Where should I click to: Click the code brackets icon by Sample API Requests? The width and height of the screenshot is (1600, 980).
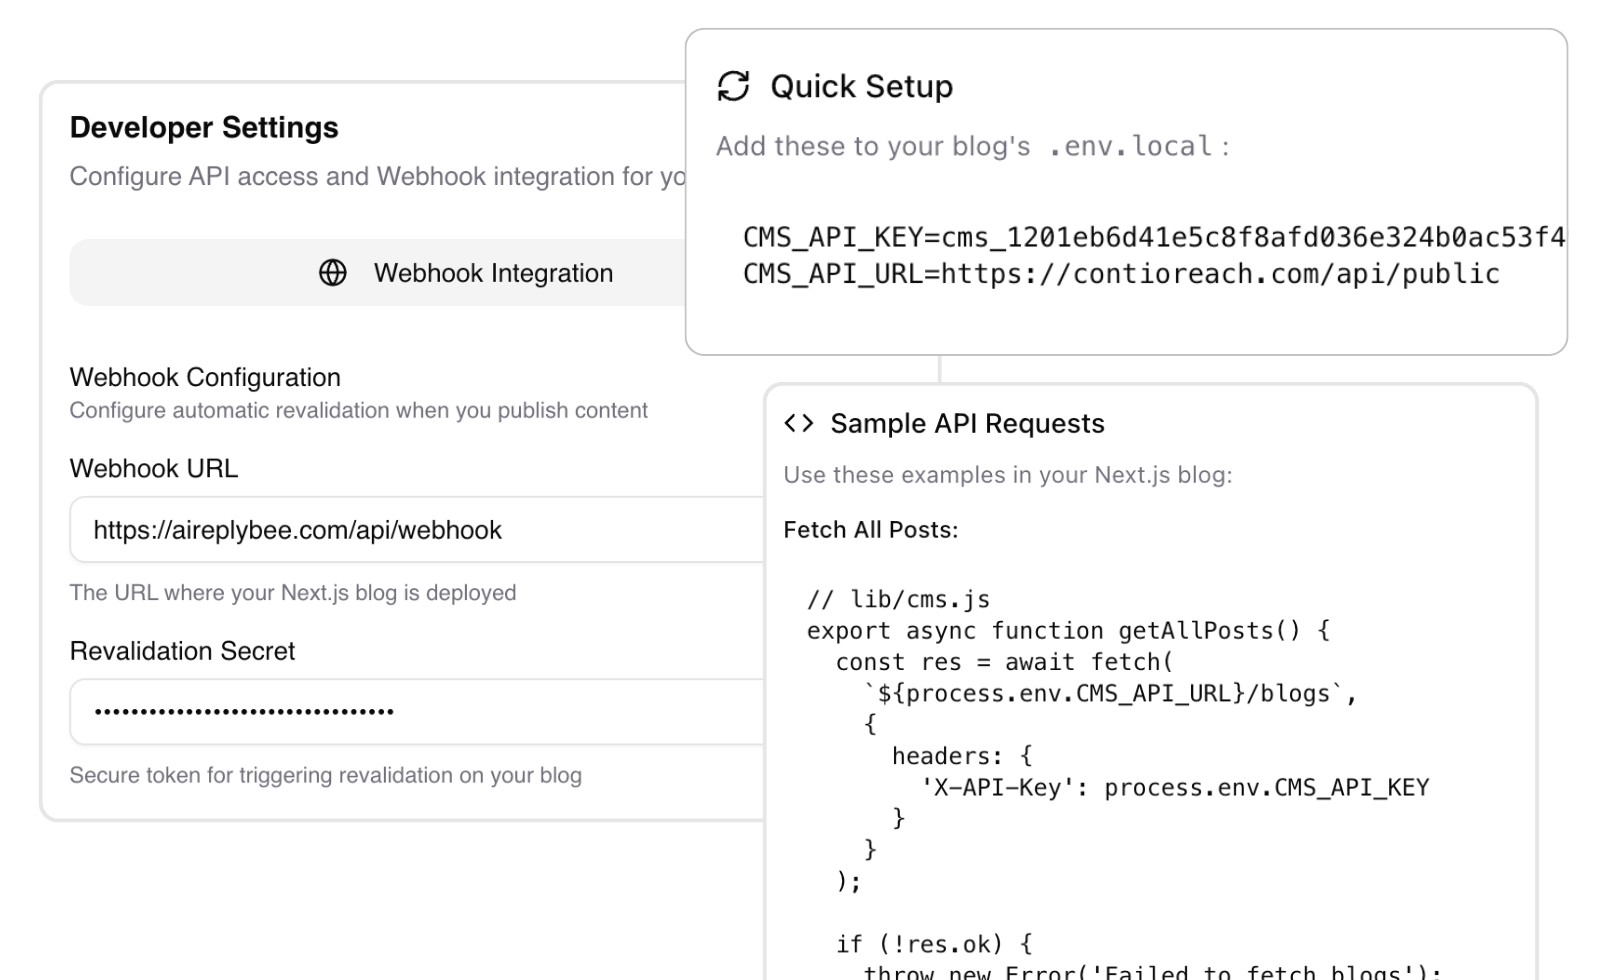799,423
